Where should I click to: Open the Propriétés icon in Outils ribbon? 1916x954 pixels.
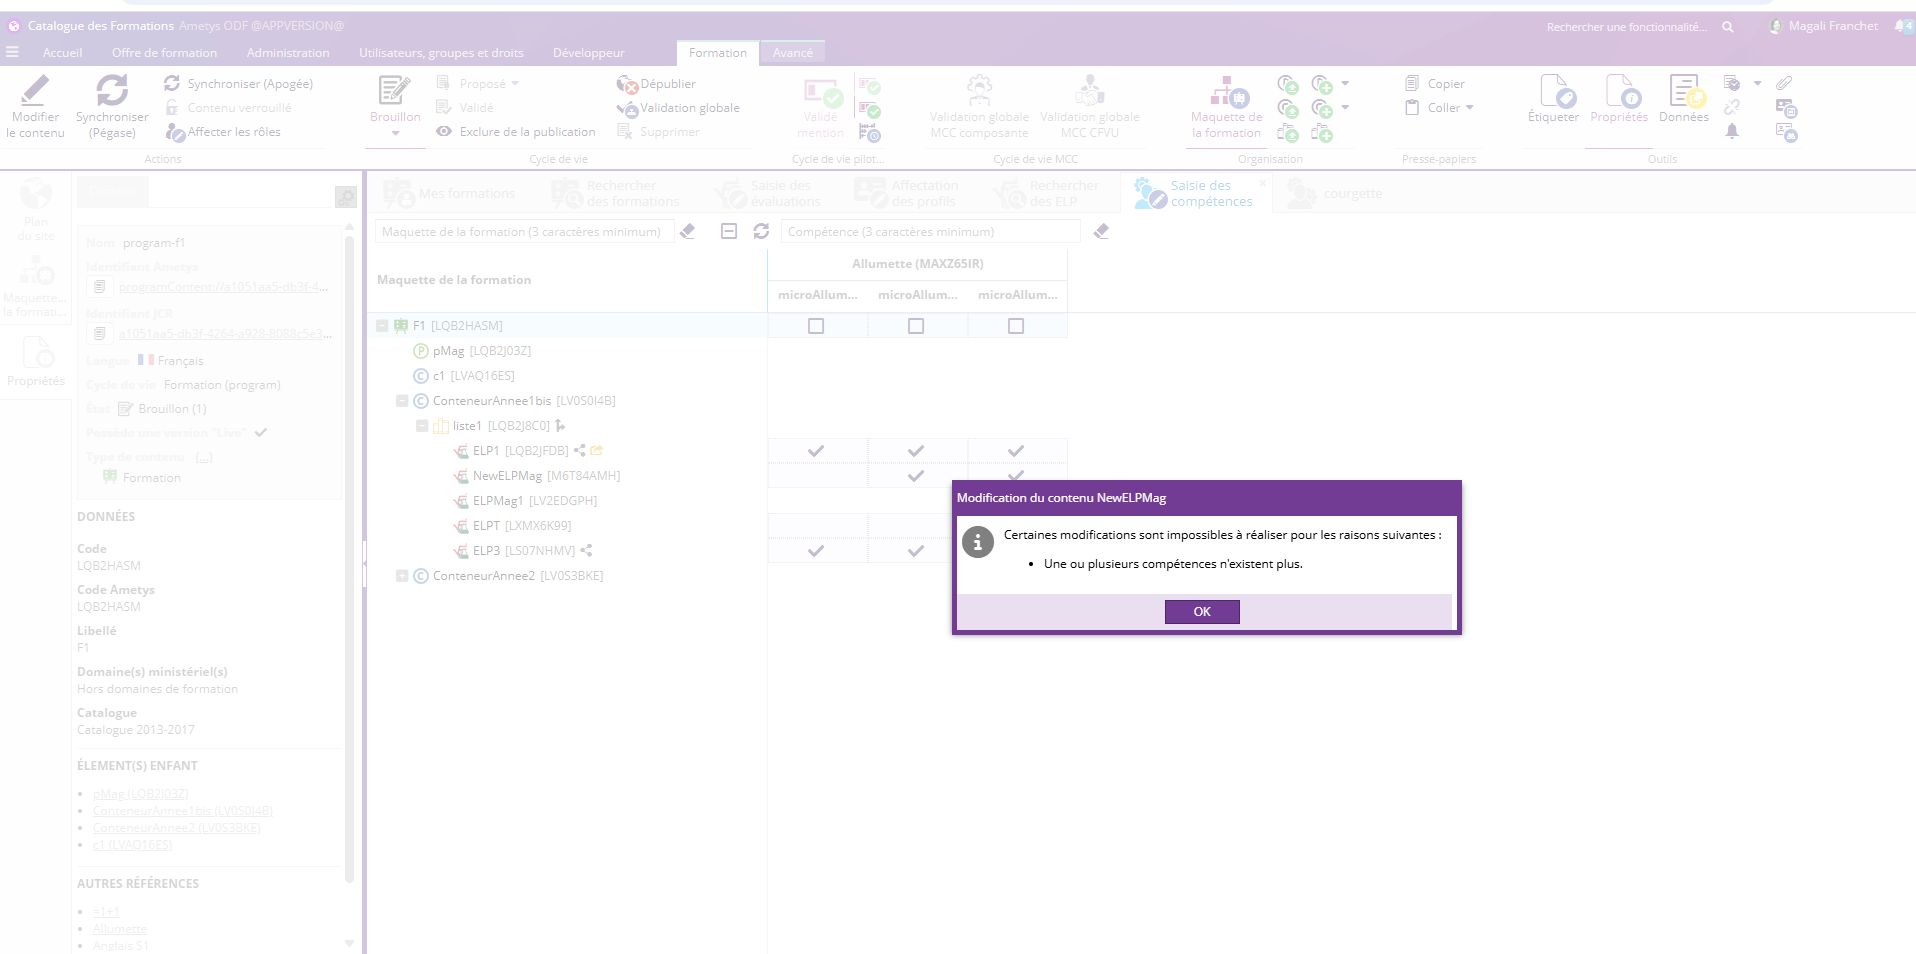[x=1622, y=91]
